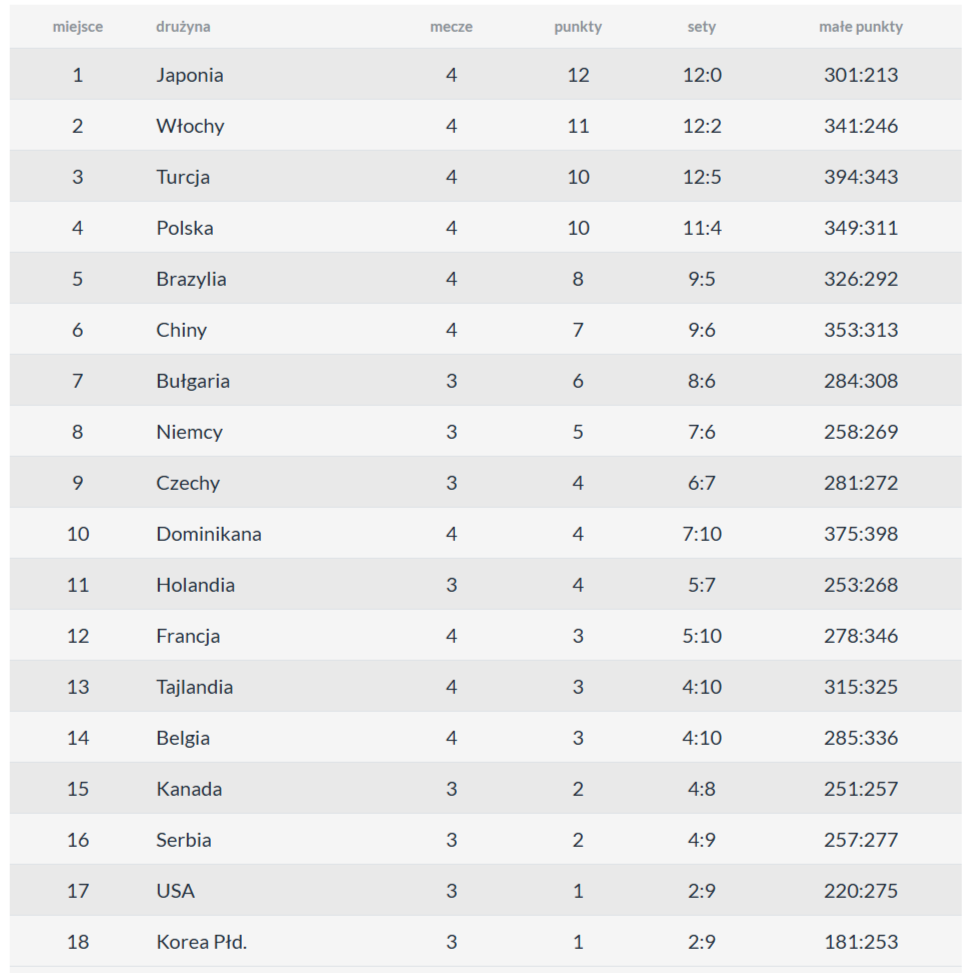Screen dimensions: 973x973
Task: Open the Turcja team entry
Action: pos(183,177)
